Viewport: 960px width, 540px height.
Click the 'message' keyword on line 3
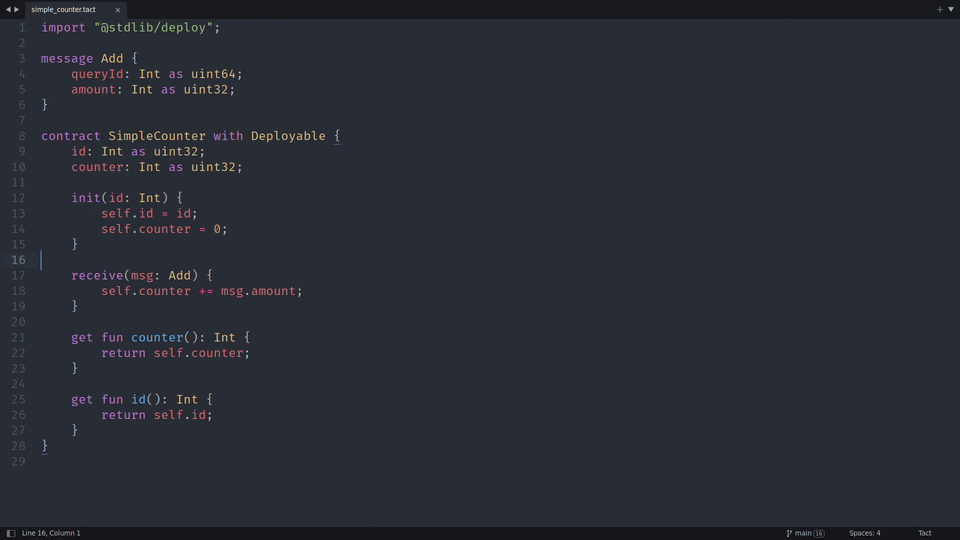coord(67,59)
